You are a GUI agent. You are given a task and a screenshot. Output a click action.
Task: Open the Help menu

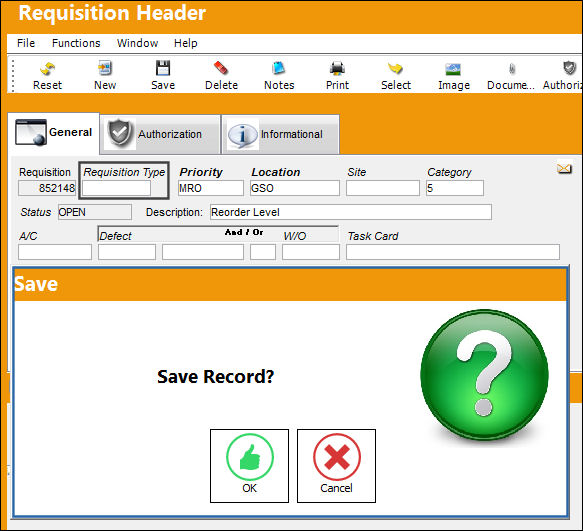click(x=186, y=43)
